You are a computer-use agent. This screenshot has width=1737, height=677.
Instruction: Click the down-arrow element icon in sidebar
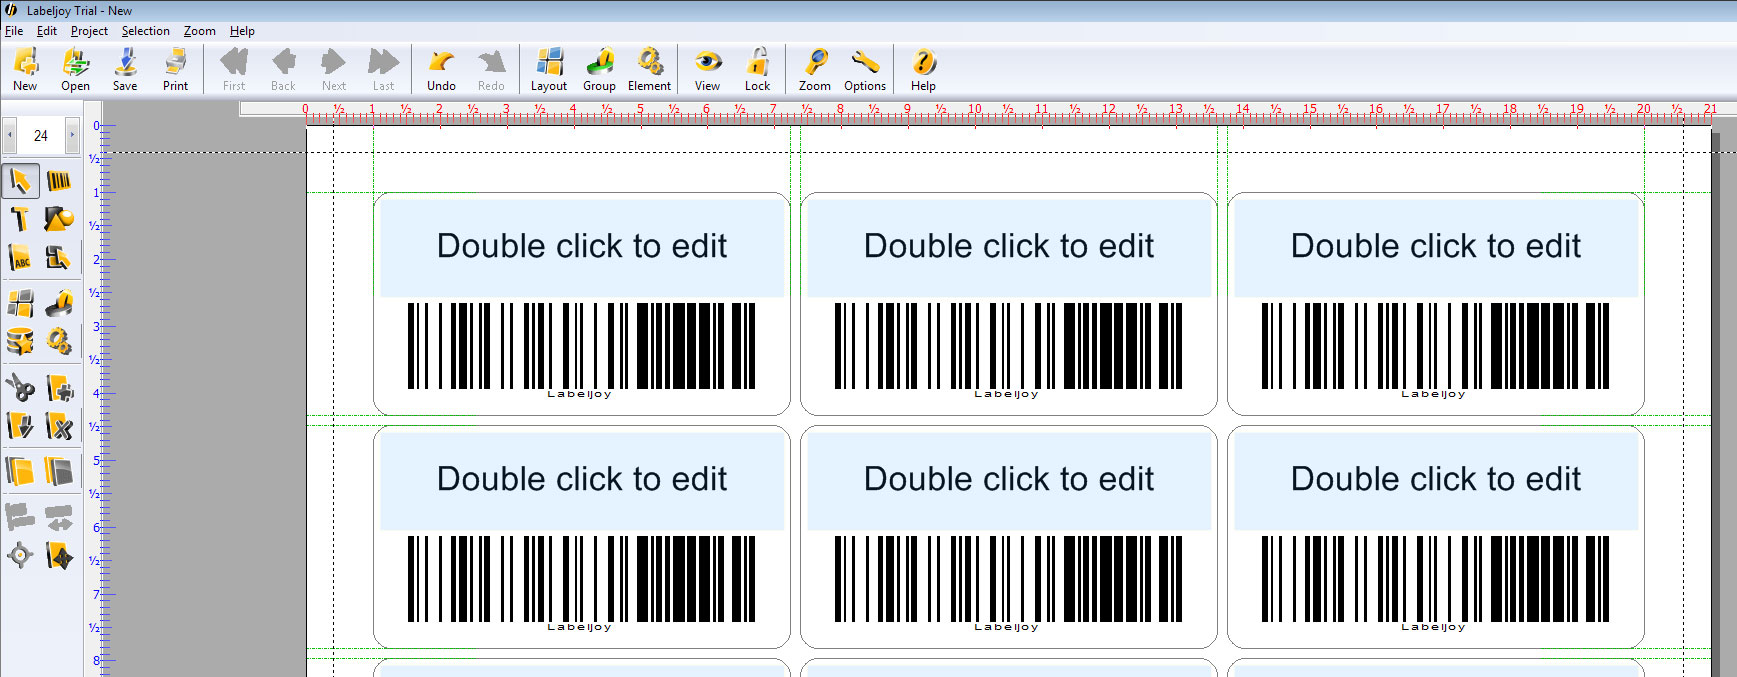pyautogui.click(x=20, y=427)
